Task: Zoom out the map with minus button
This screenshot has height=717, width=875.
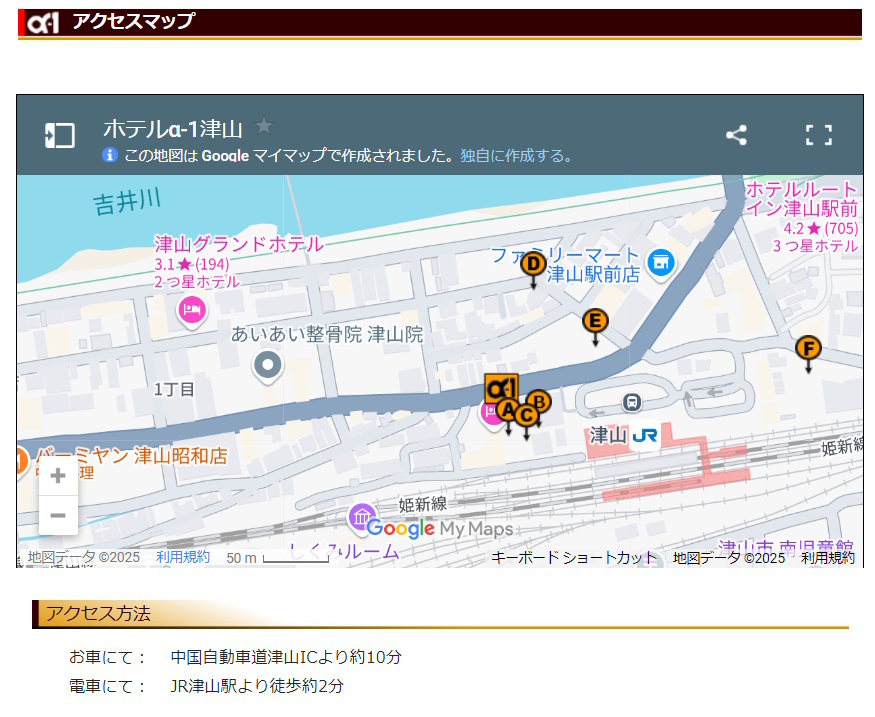Action: pyautogui.click(x=58, y=515)
